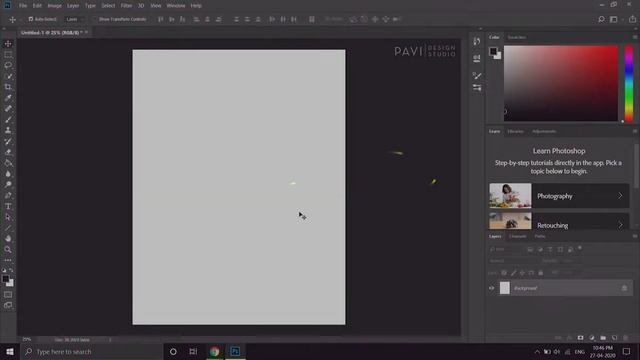Screen dimensions: 640x360
Task: Hide the Background layer eye icon
Action: pyautogui.click(x=491, y=288)
